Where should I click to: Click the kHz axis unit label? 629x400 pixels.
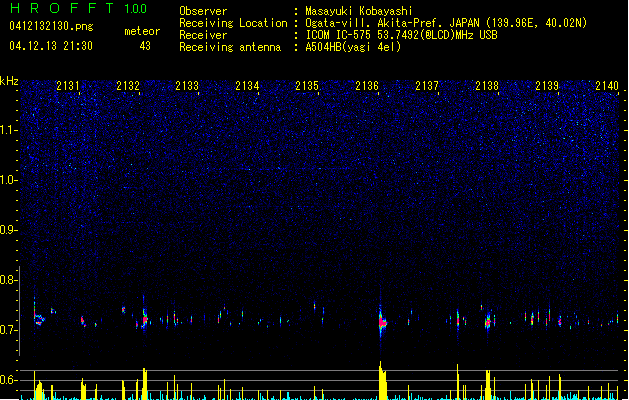(9, 81)
